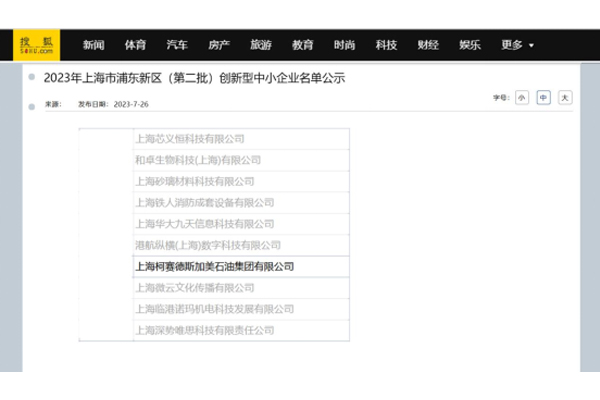Set font size to small (小)

click(x=521, y=97)
